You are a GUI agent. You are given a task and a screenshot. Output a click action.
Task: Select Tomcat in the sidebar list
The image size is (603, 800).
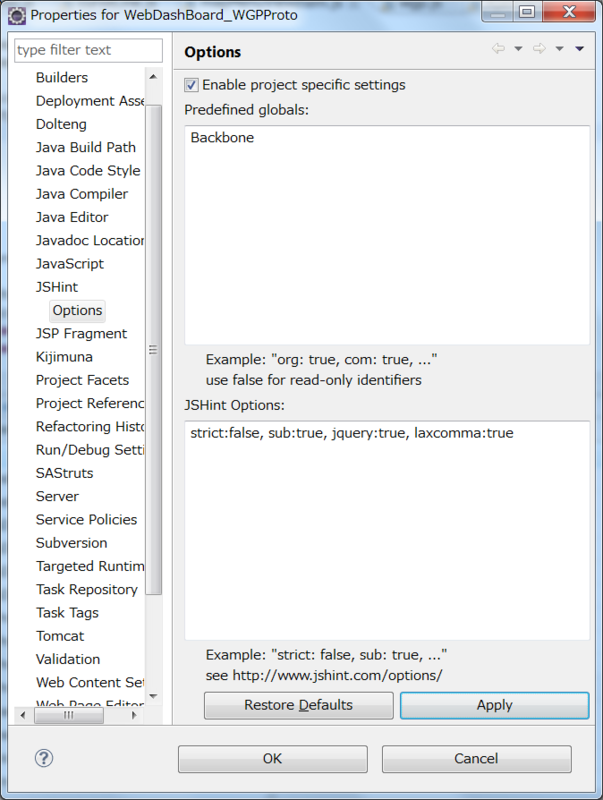[x=60, y=636]
